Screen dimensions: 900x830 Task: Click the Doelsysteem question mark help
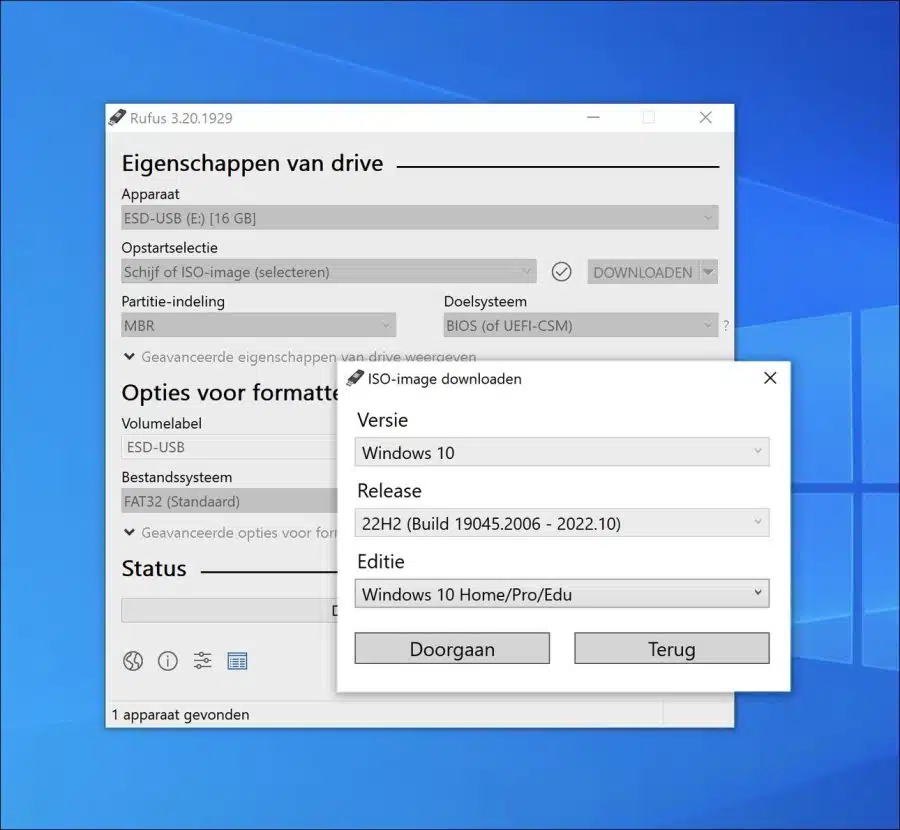[x=726, y=325]
